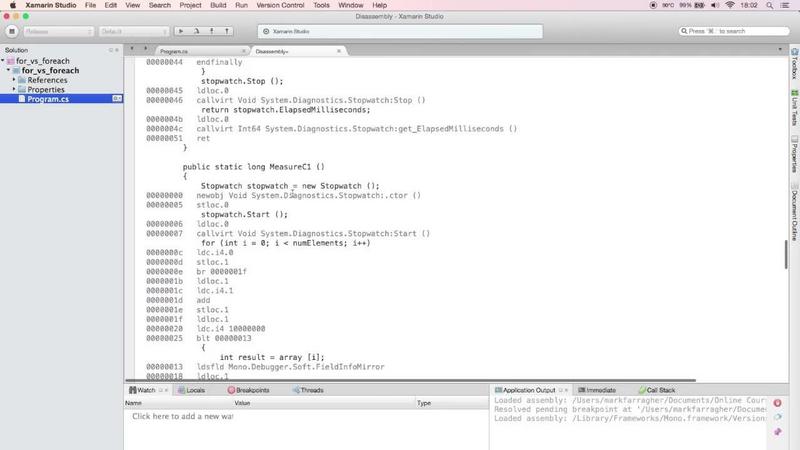Switch to the Immediate pad tab
Screen dimensions: 800x450
597,390
